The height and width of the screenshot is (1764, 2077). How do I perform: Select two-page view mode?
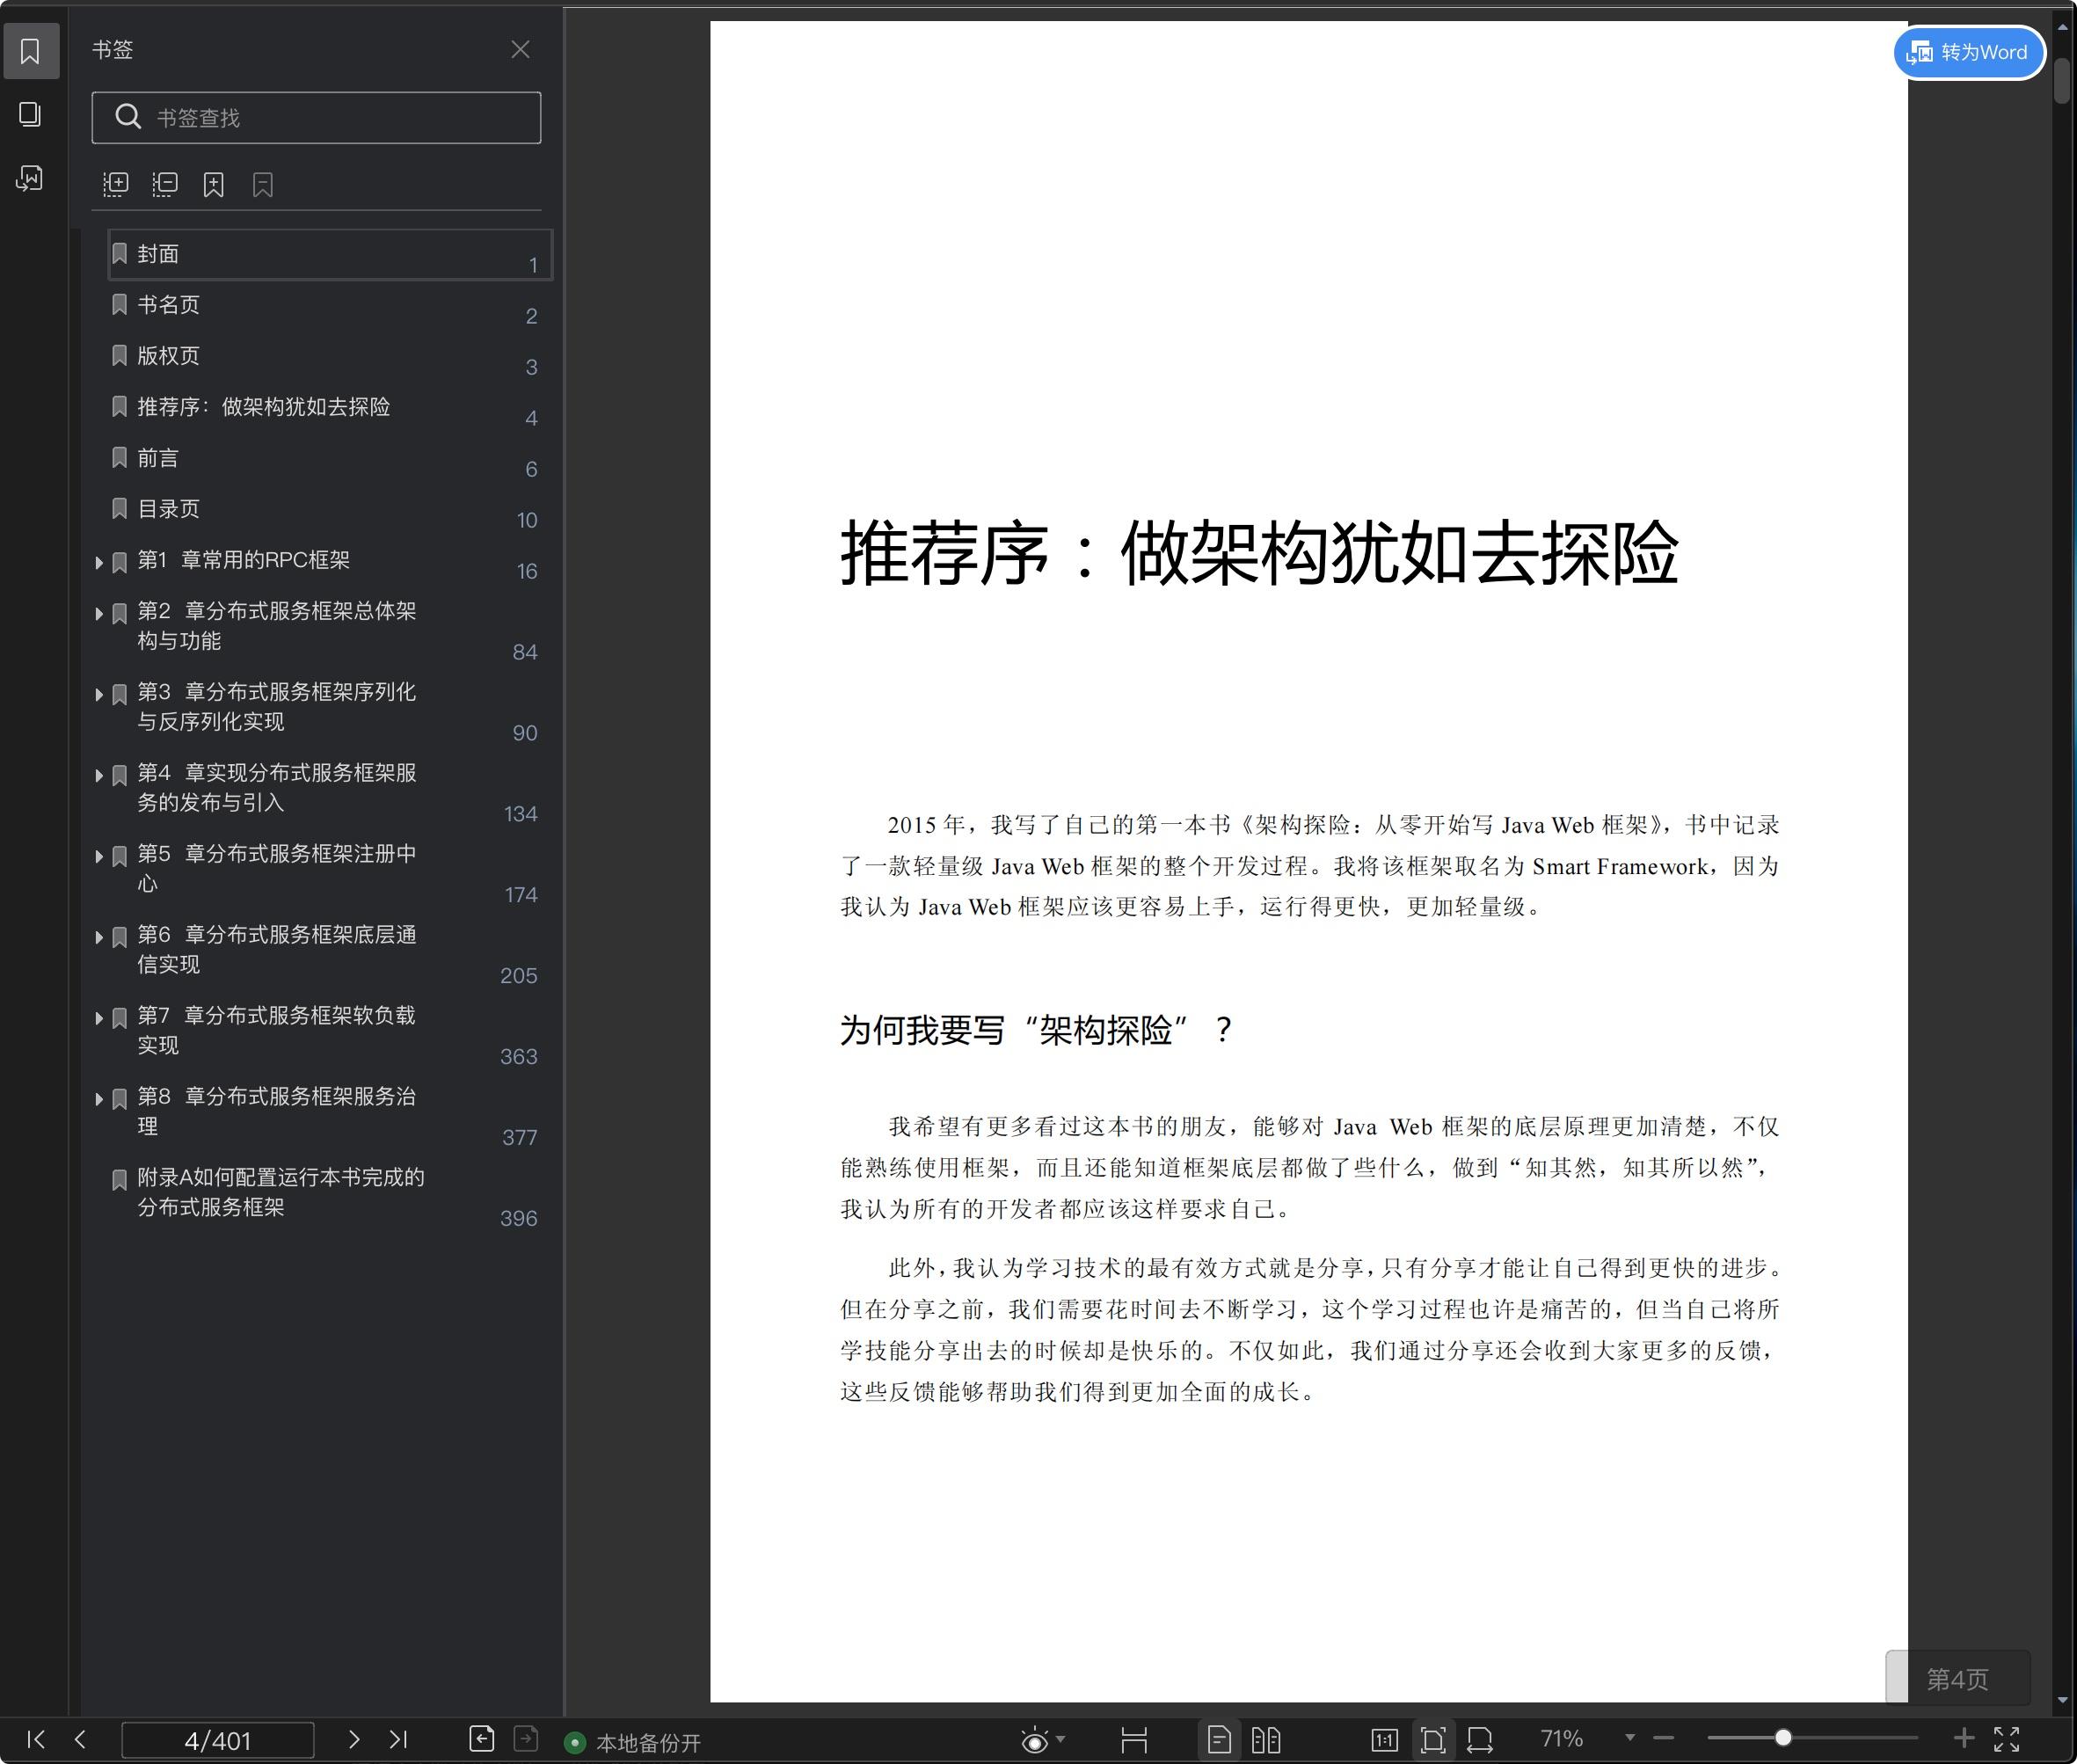[1266, 1740]
